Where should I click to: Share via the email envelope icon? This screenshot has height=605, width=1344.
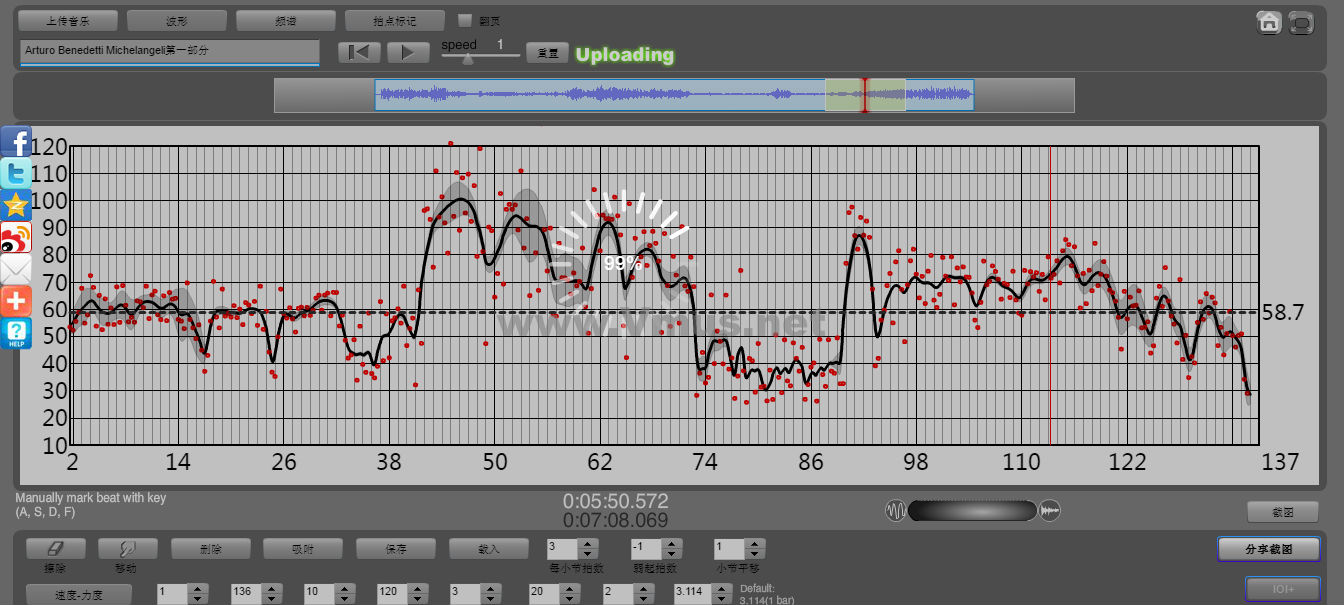click(x=16, y=269)
